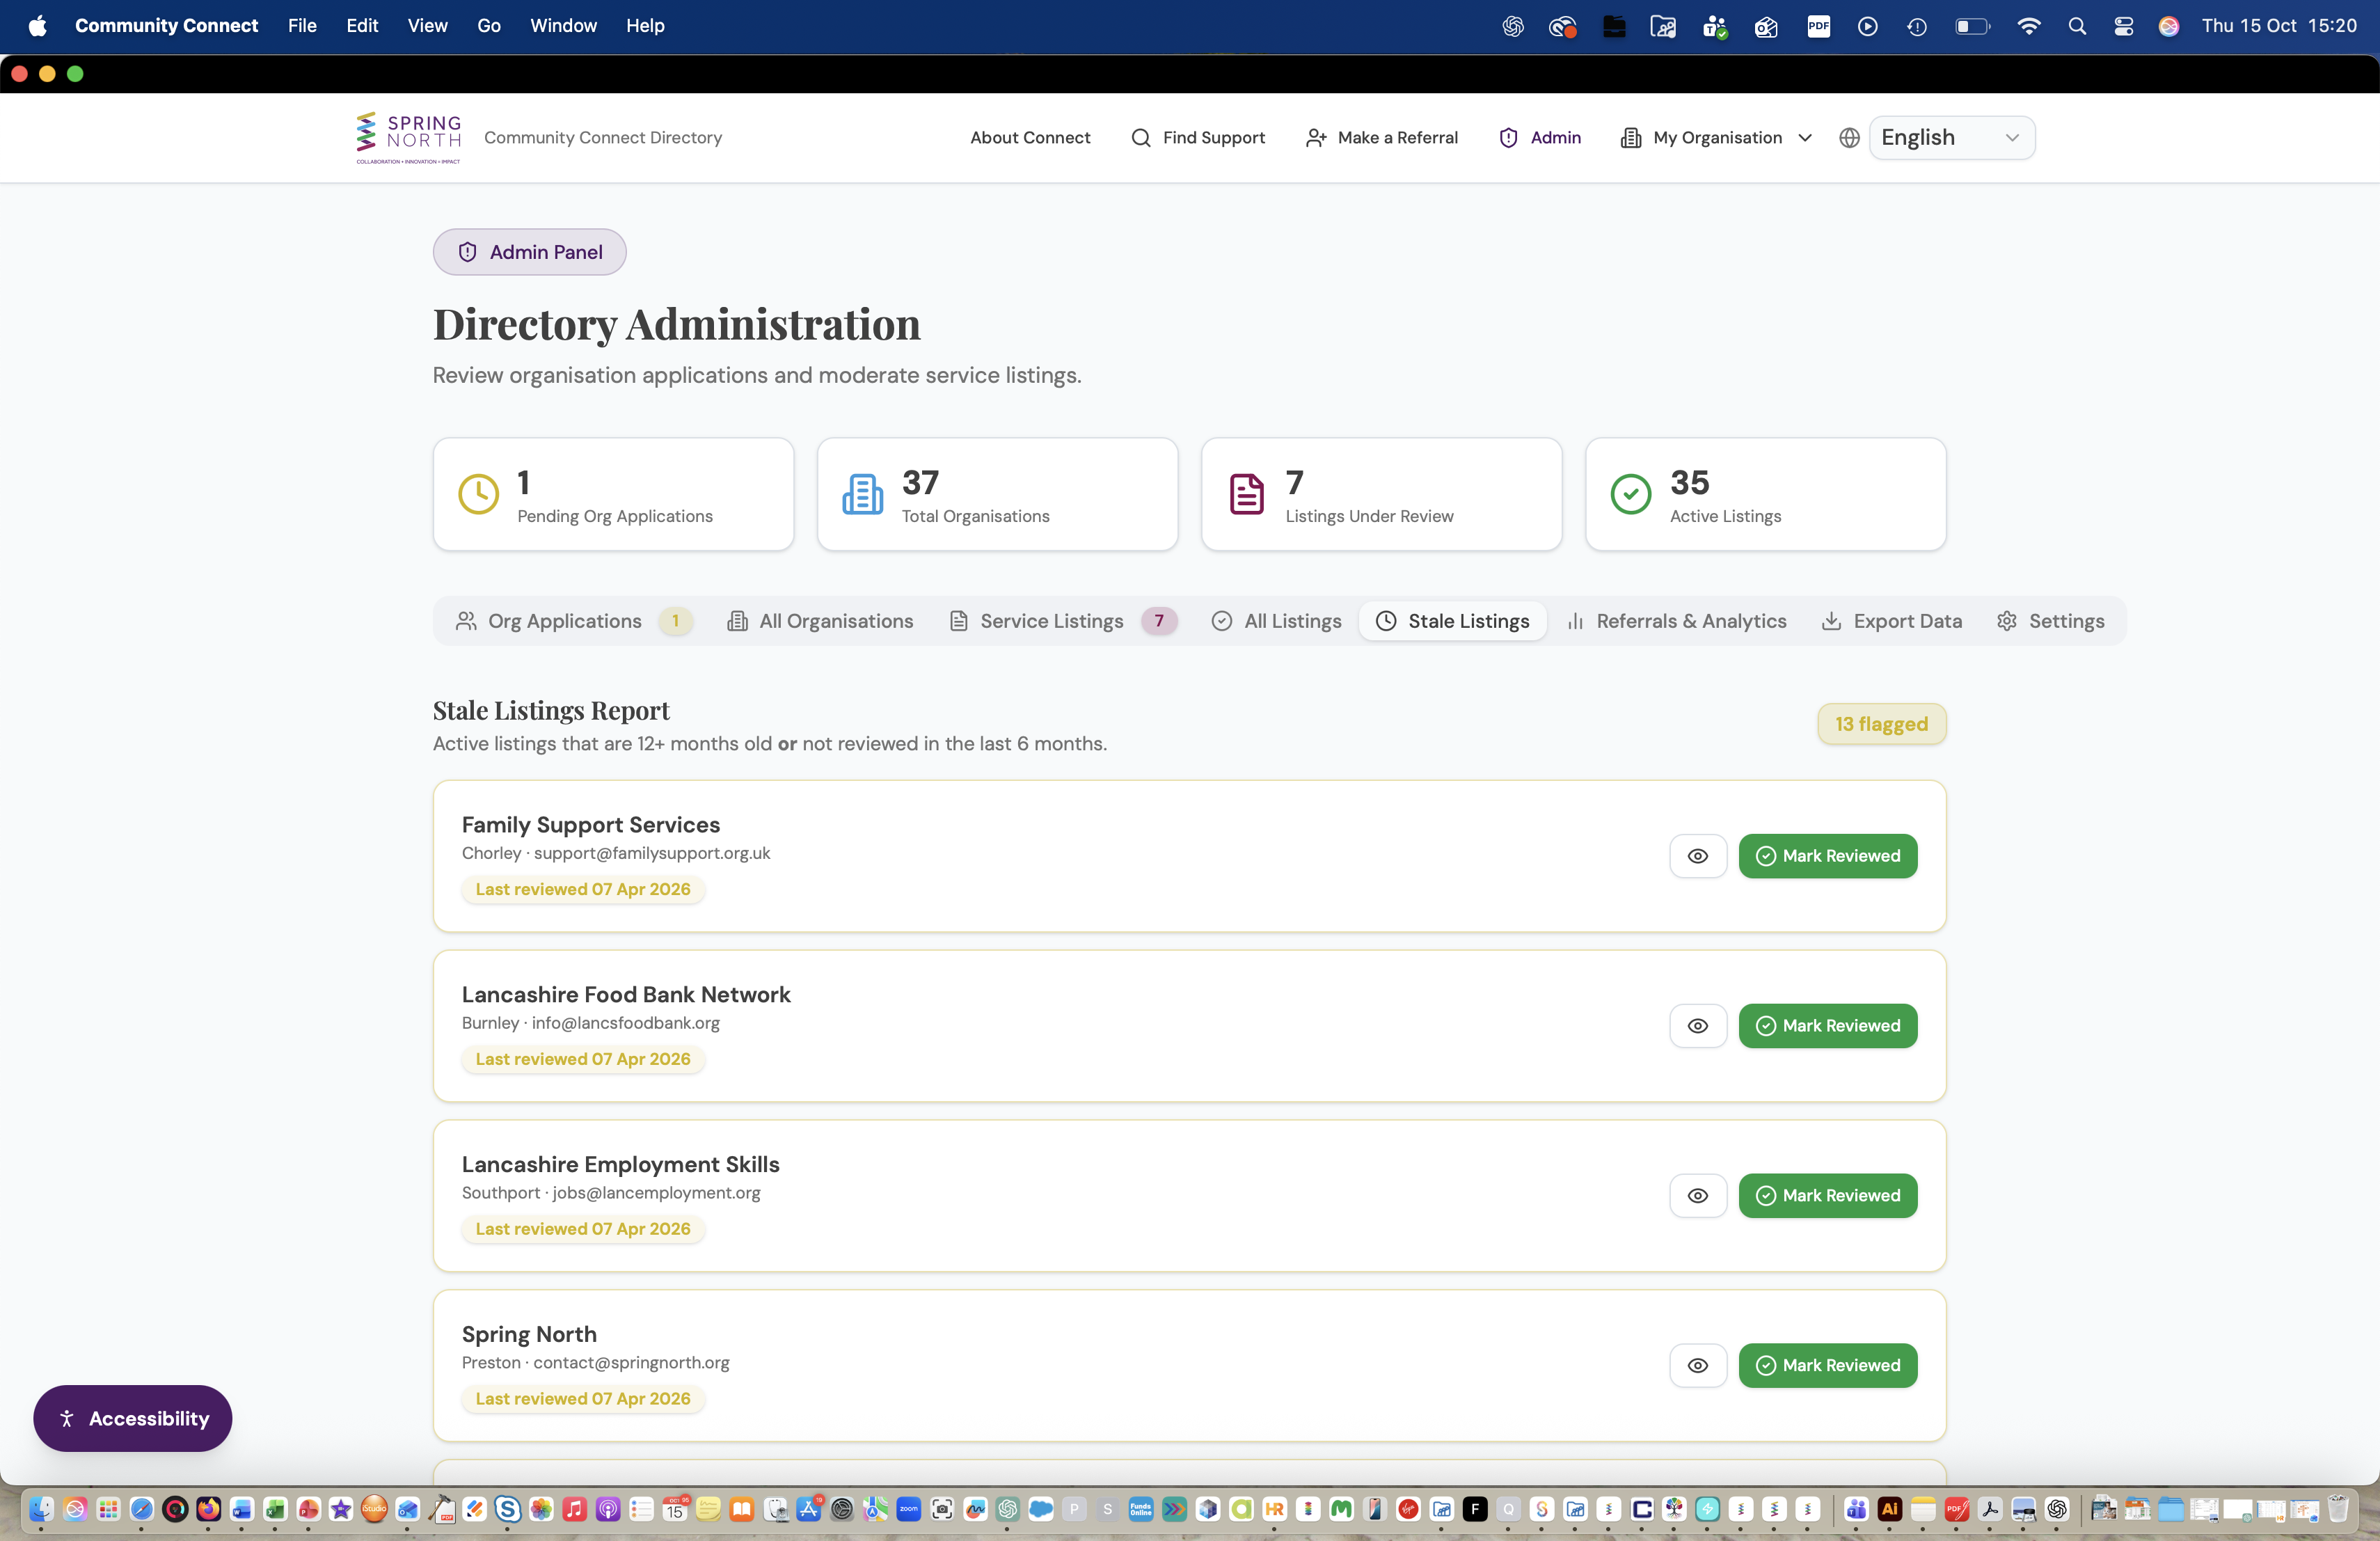Click the shield icon in Admin Panel badge
Screen dimensions: 2380x1541
[x=467, y=252]
